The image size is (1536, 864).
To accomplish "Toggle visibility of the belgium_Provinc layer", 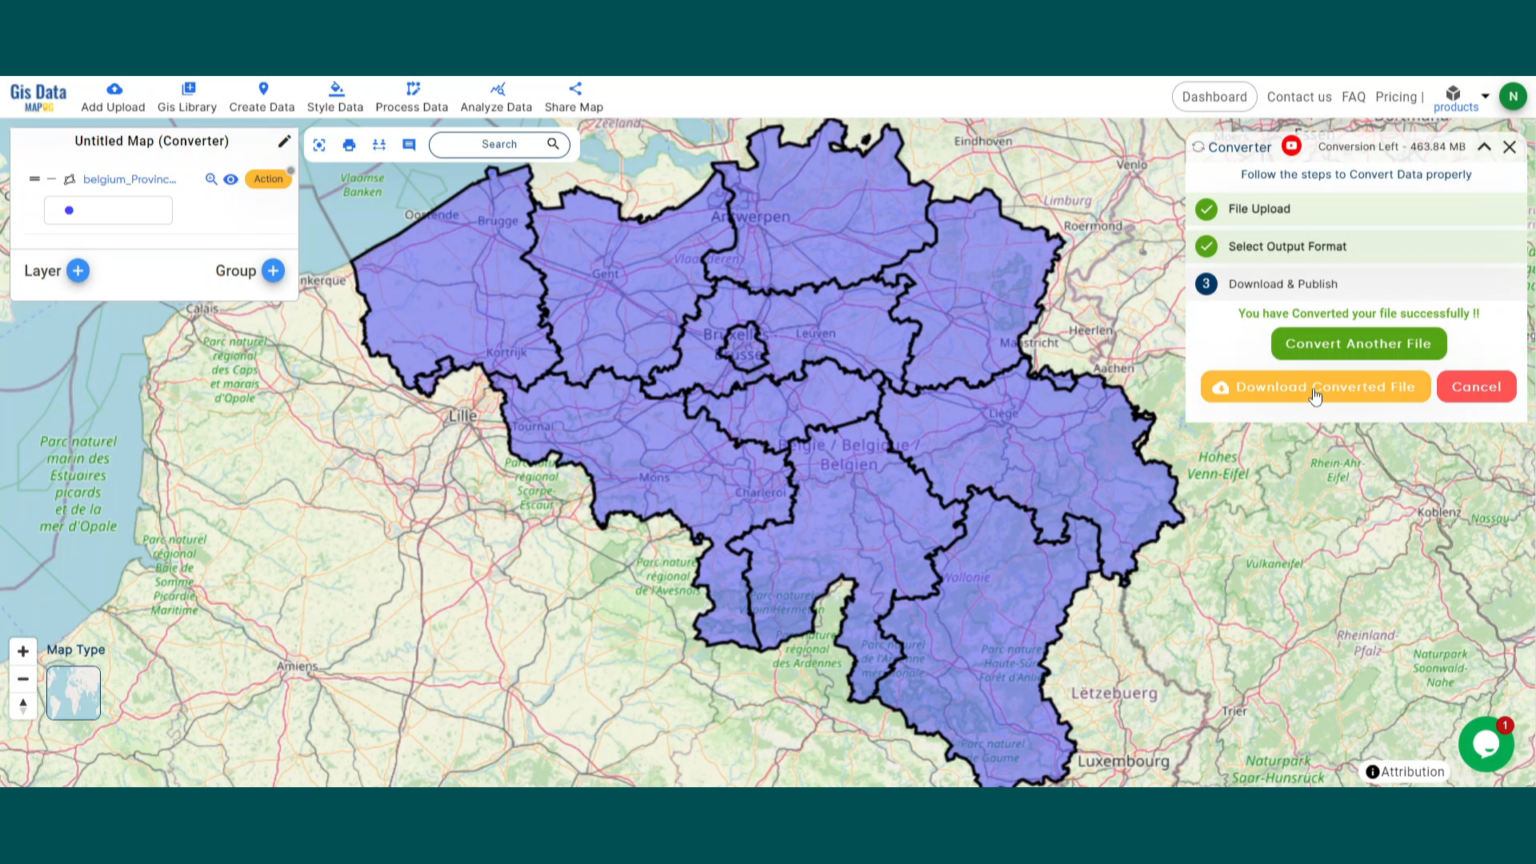I will tap(230, 179).
